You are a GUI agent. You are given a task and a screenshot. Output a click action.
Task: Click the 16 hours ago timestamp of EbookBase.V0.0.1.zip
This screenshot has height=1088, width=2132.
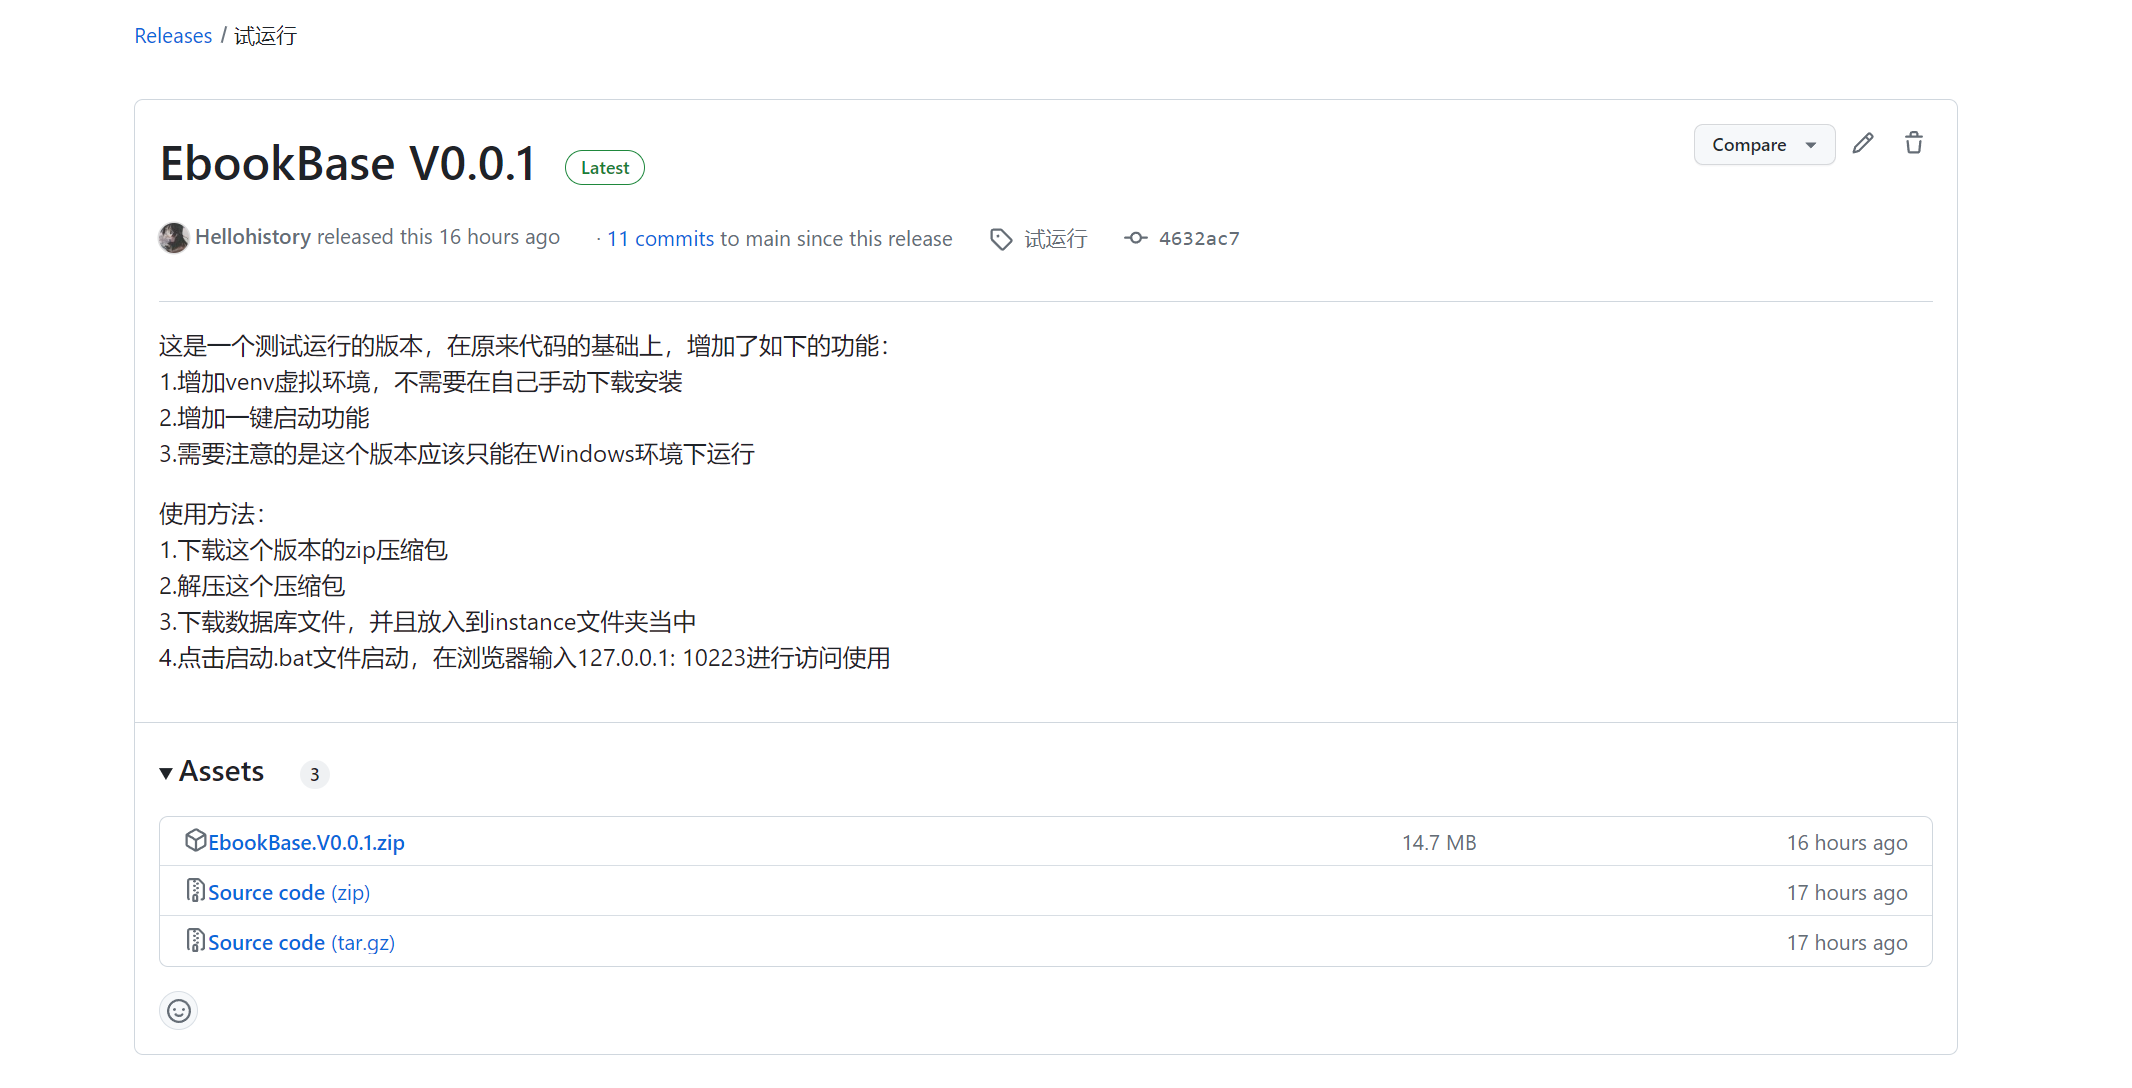1847,843
